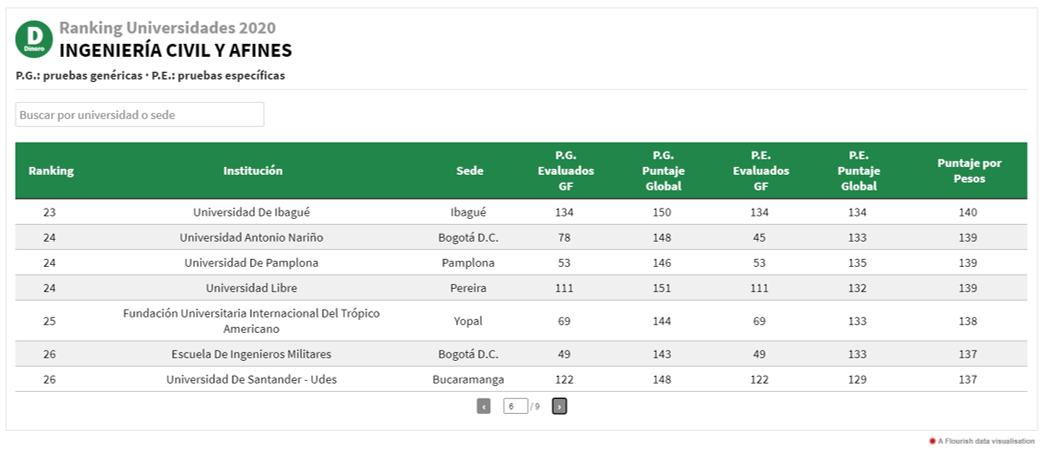Click P.E. Puntaje Global value 135
1051x475 pixels.
click(857, 263)
